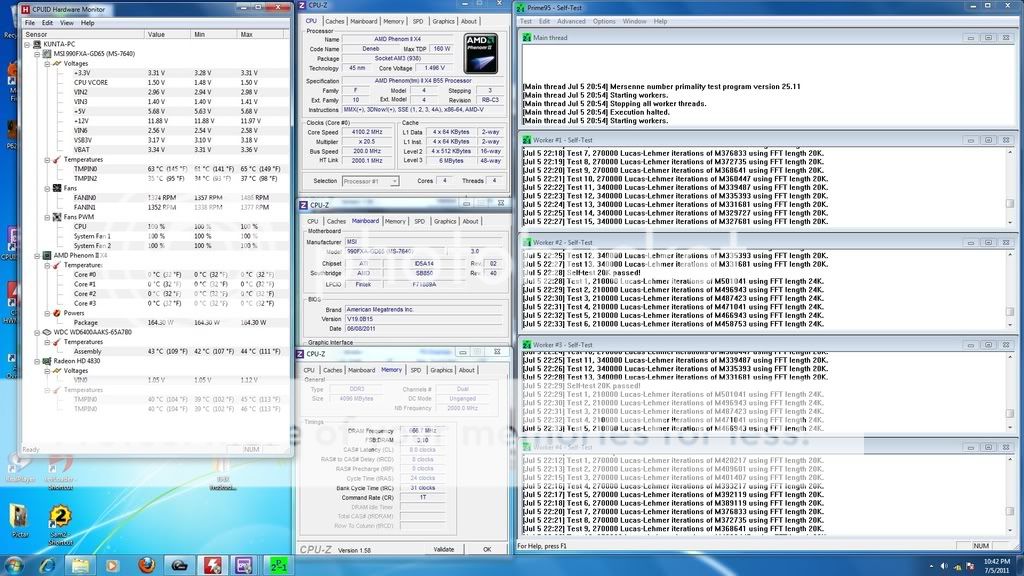Open the Sam2 shortcut desktop icon
This screenshot has width=1024, height=576.
[x=60, y=520]
